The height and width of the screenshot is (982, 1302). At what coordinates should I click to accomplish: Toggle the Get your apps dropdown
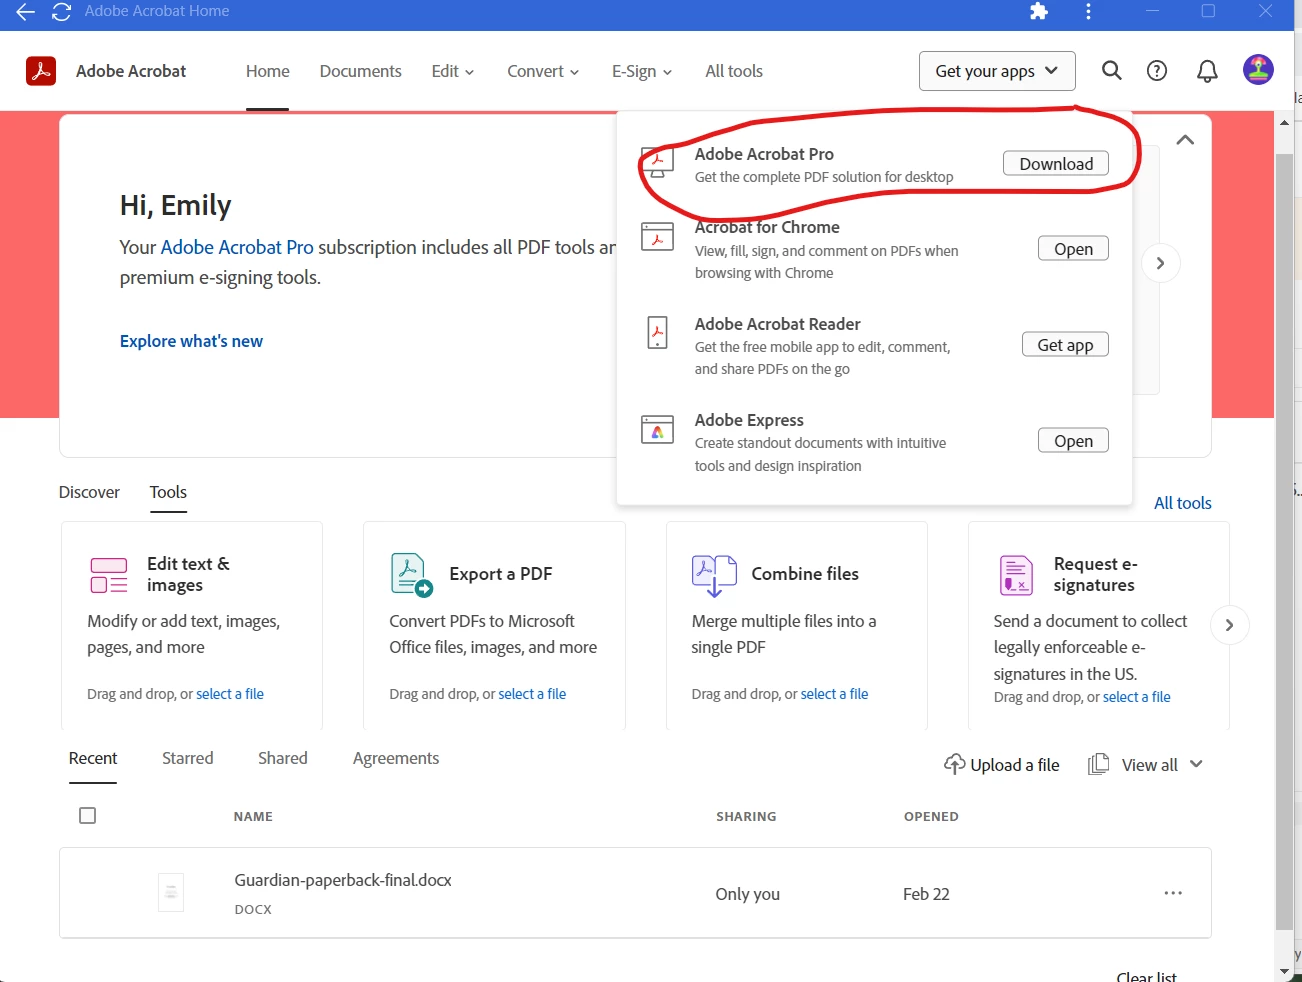point(997,71)
